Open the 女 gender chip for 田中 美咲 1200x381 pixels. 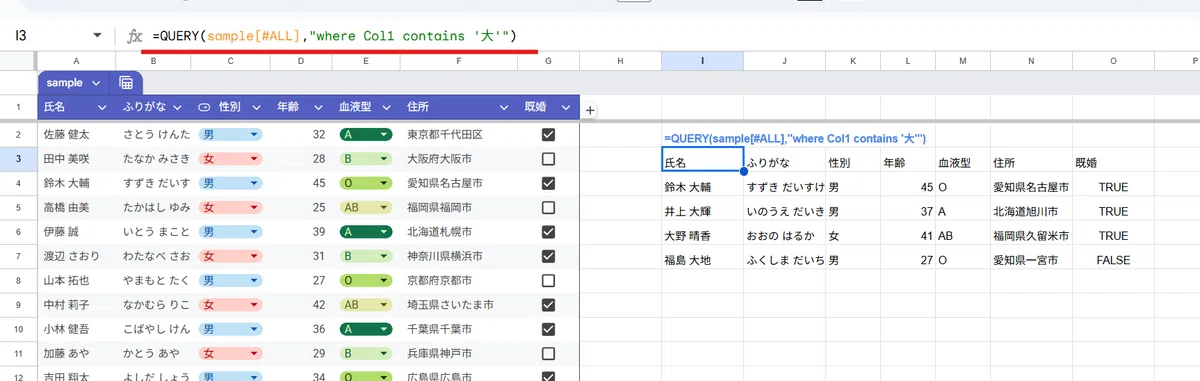(x=229, y=159)
